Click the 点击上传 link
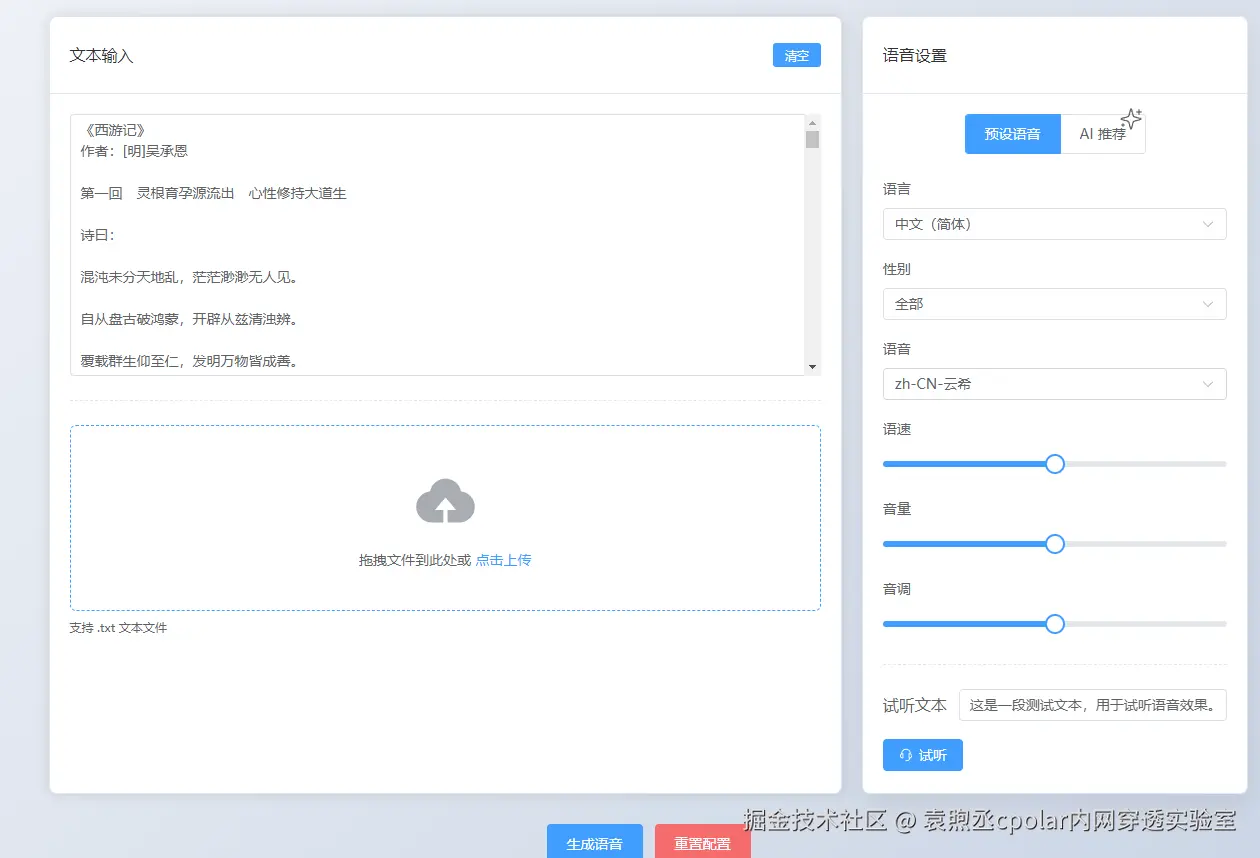Viewport: 1260px width, 858px height. [503, 560]
